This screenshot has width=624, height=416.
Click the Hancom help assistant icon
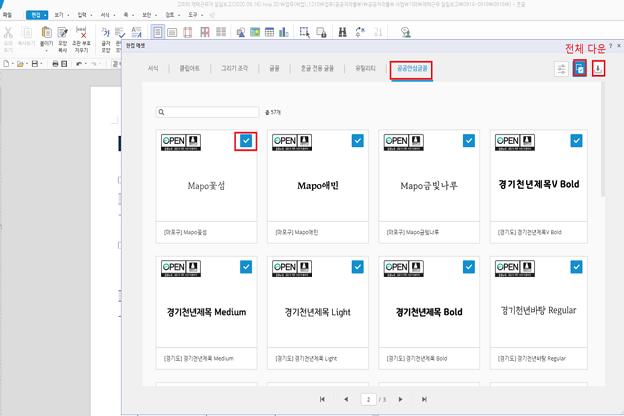406,32
